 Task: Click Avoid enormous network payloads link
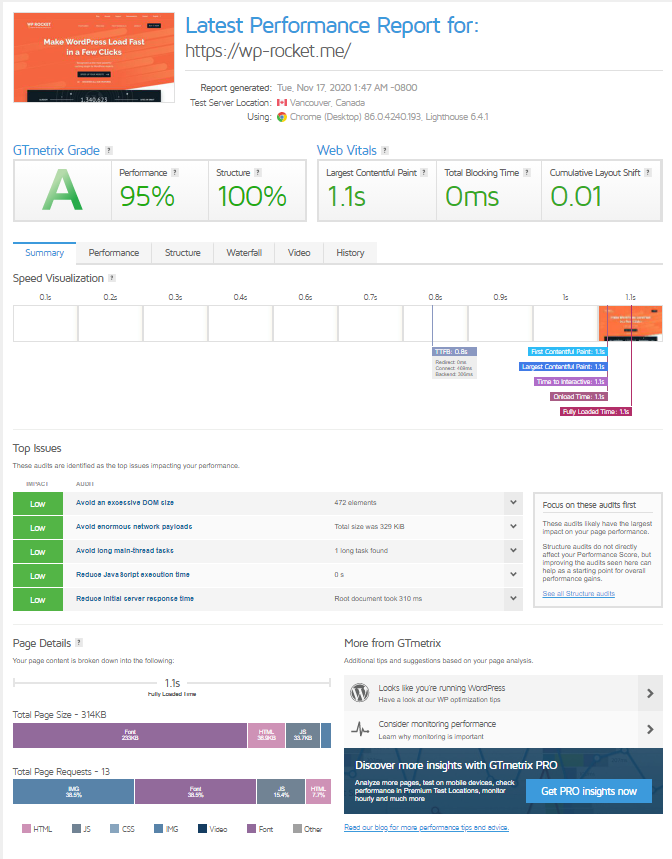pyautogui.click(x=134, y=527)
